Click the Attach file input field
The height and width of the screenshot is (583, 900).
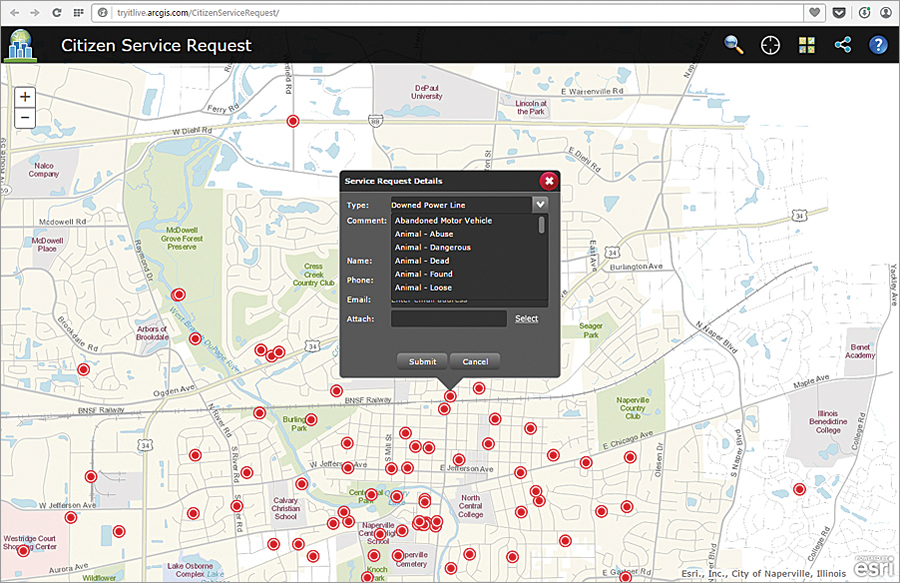448,319
